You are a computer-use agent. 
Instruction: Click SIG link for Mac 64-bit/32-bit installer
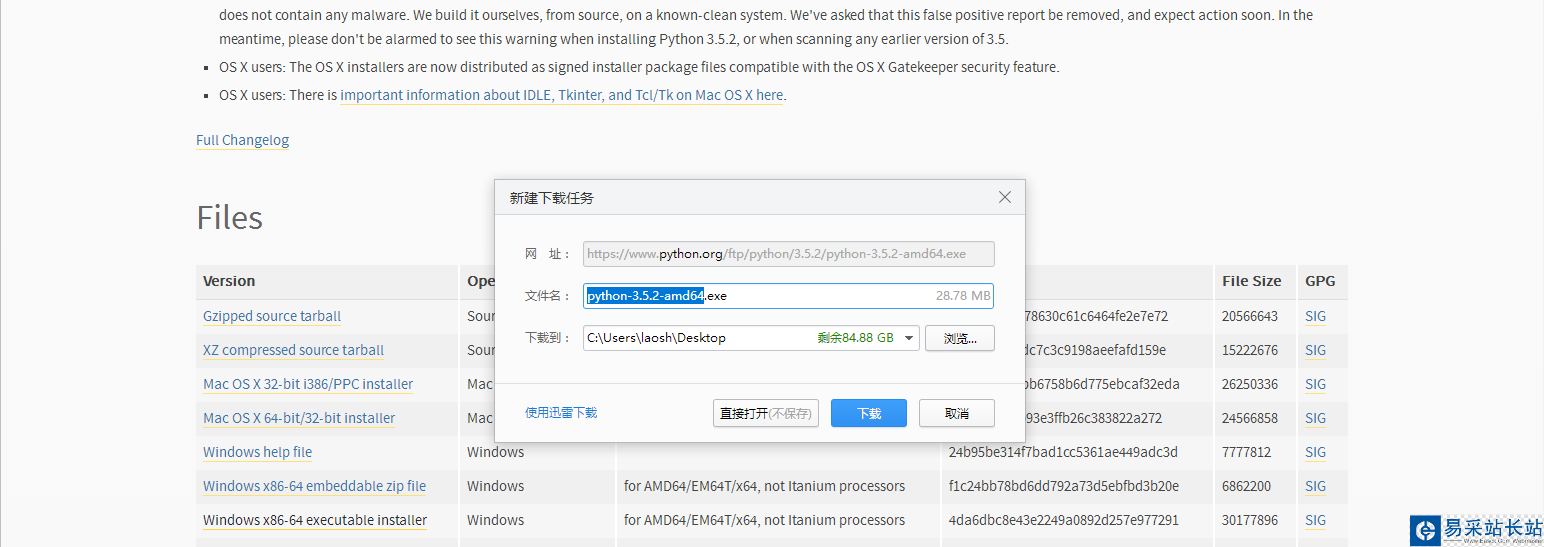1315,418
